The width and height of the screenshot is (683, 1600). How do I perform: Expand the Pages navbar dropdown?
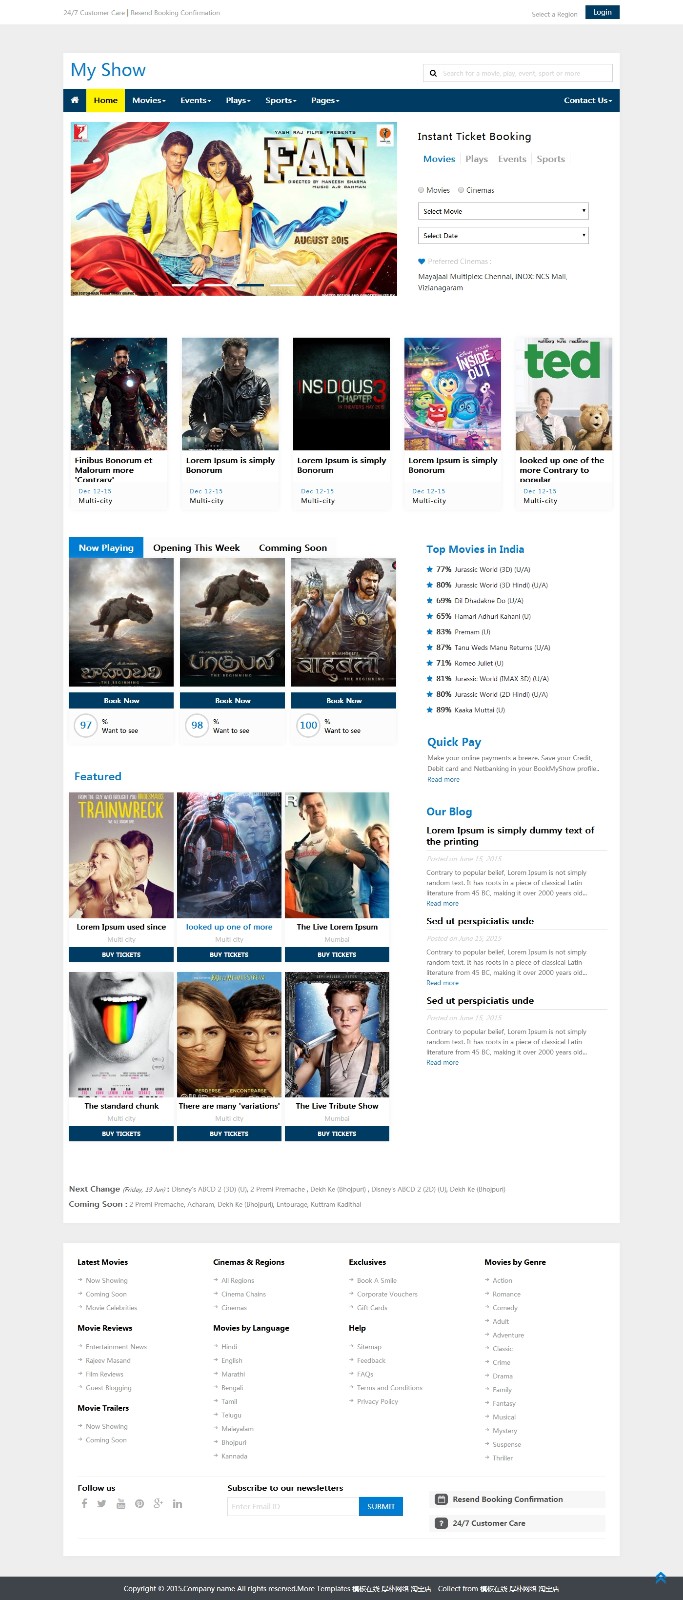pos(325,100)
